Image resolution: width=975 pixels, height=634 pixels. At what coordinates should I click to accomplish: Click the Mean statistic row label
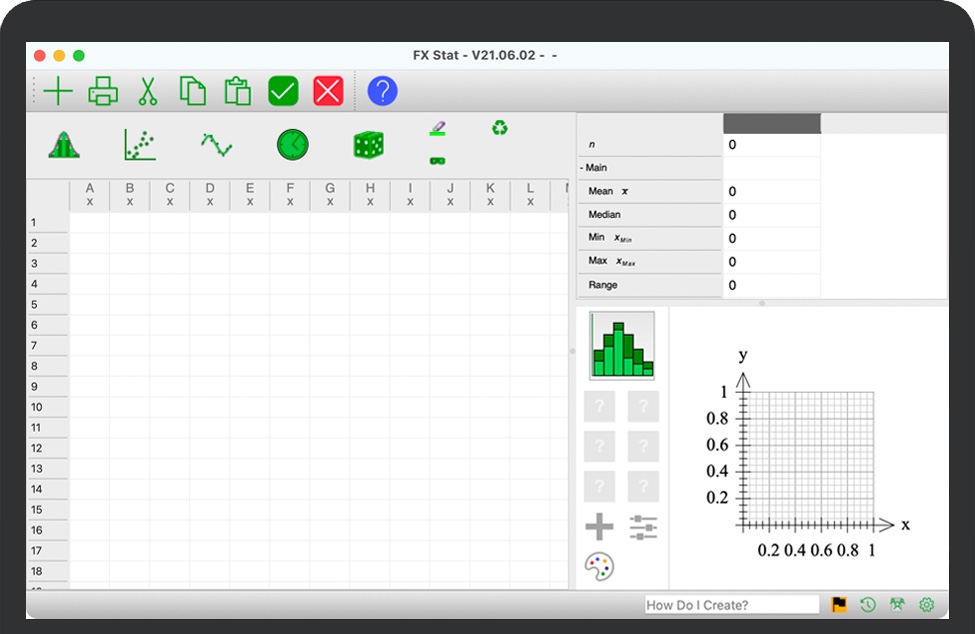pyautogui.click(x=650, y=191)
